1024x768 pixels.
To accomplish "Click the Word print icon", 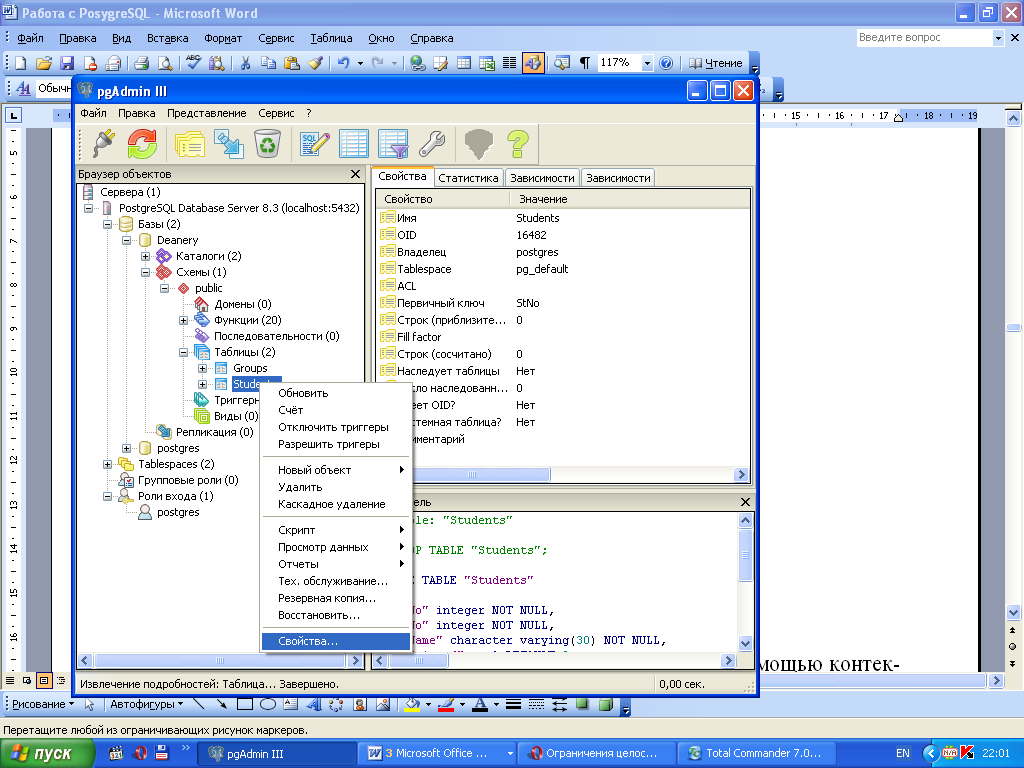I will coord(141,63).
